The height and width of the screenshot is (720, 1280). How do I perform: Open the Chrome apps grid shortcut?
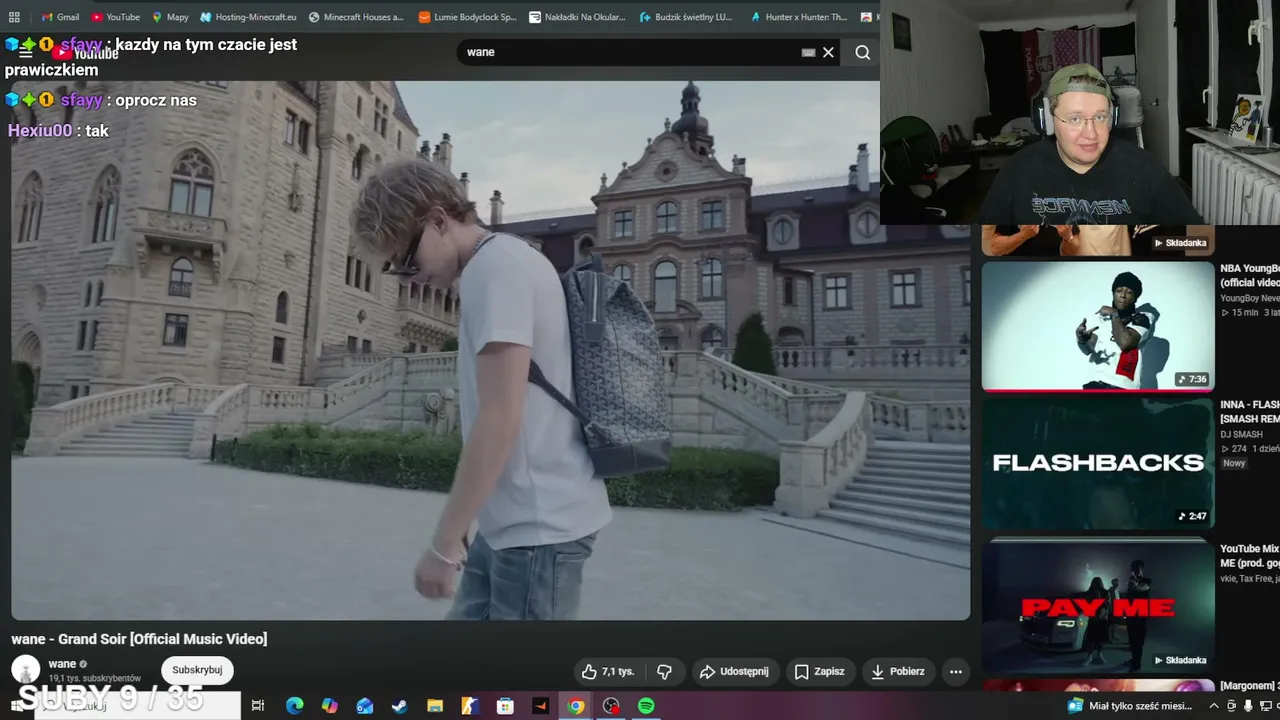point(14,17)
